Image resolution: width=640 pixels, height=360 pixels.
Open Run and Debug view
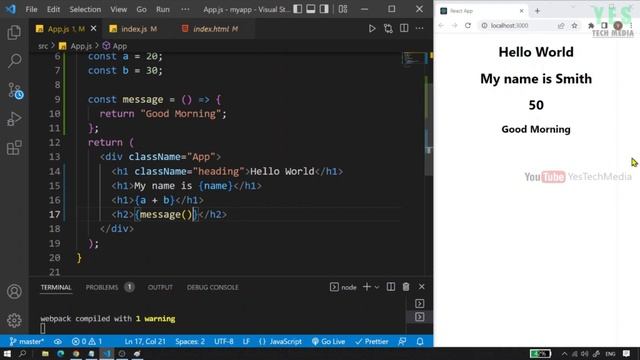tap(14, 119)
